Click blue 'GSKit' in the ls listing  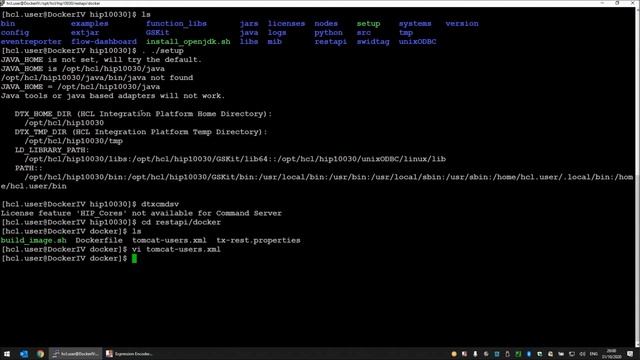point(158,33)
